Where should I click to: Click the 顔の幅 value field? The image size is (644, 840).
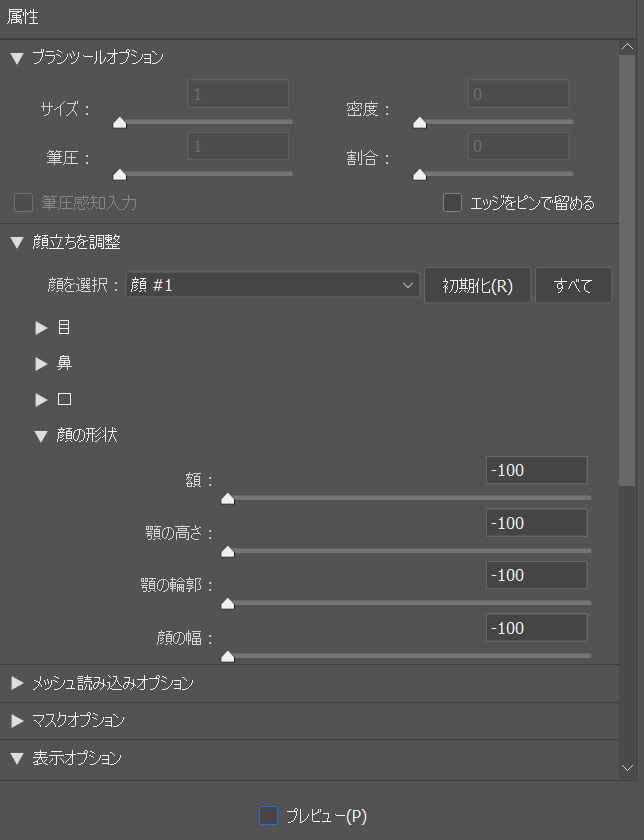tap(536, 628)
